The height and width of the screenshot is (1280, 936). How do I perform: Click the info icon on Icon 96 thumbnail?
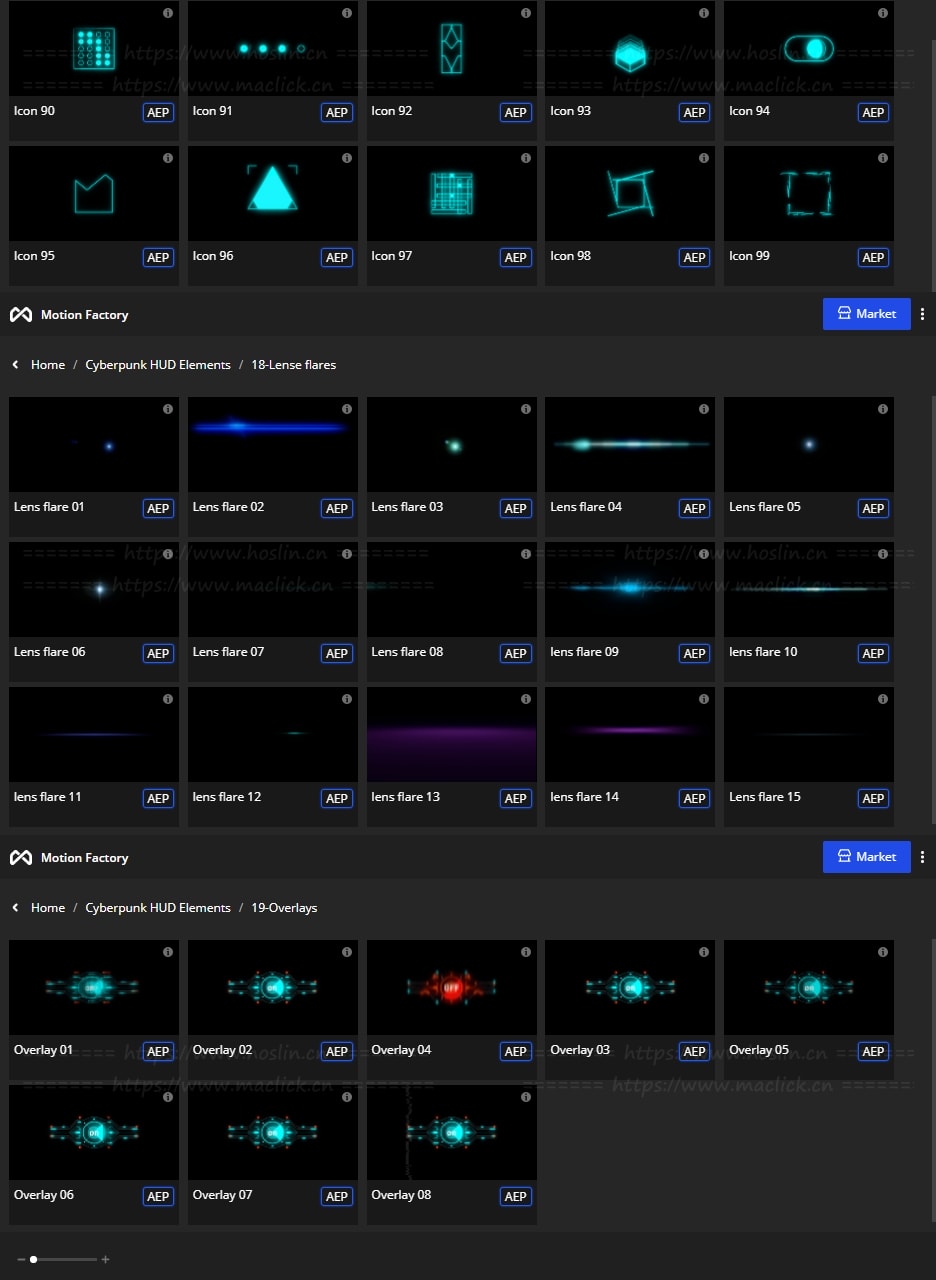coord(347,158)
